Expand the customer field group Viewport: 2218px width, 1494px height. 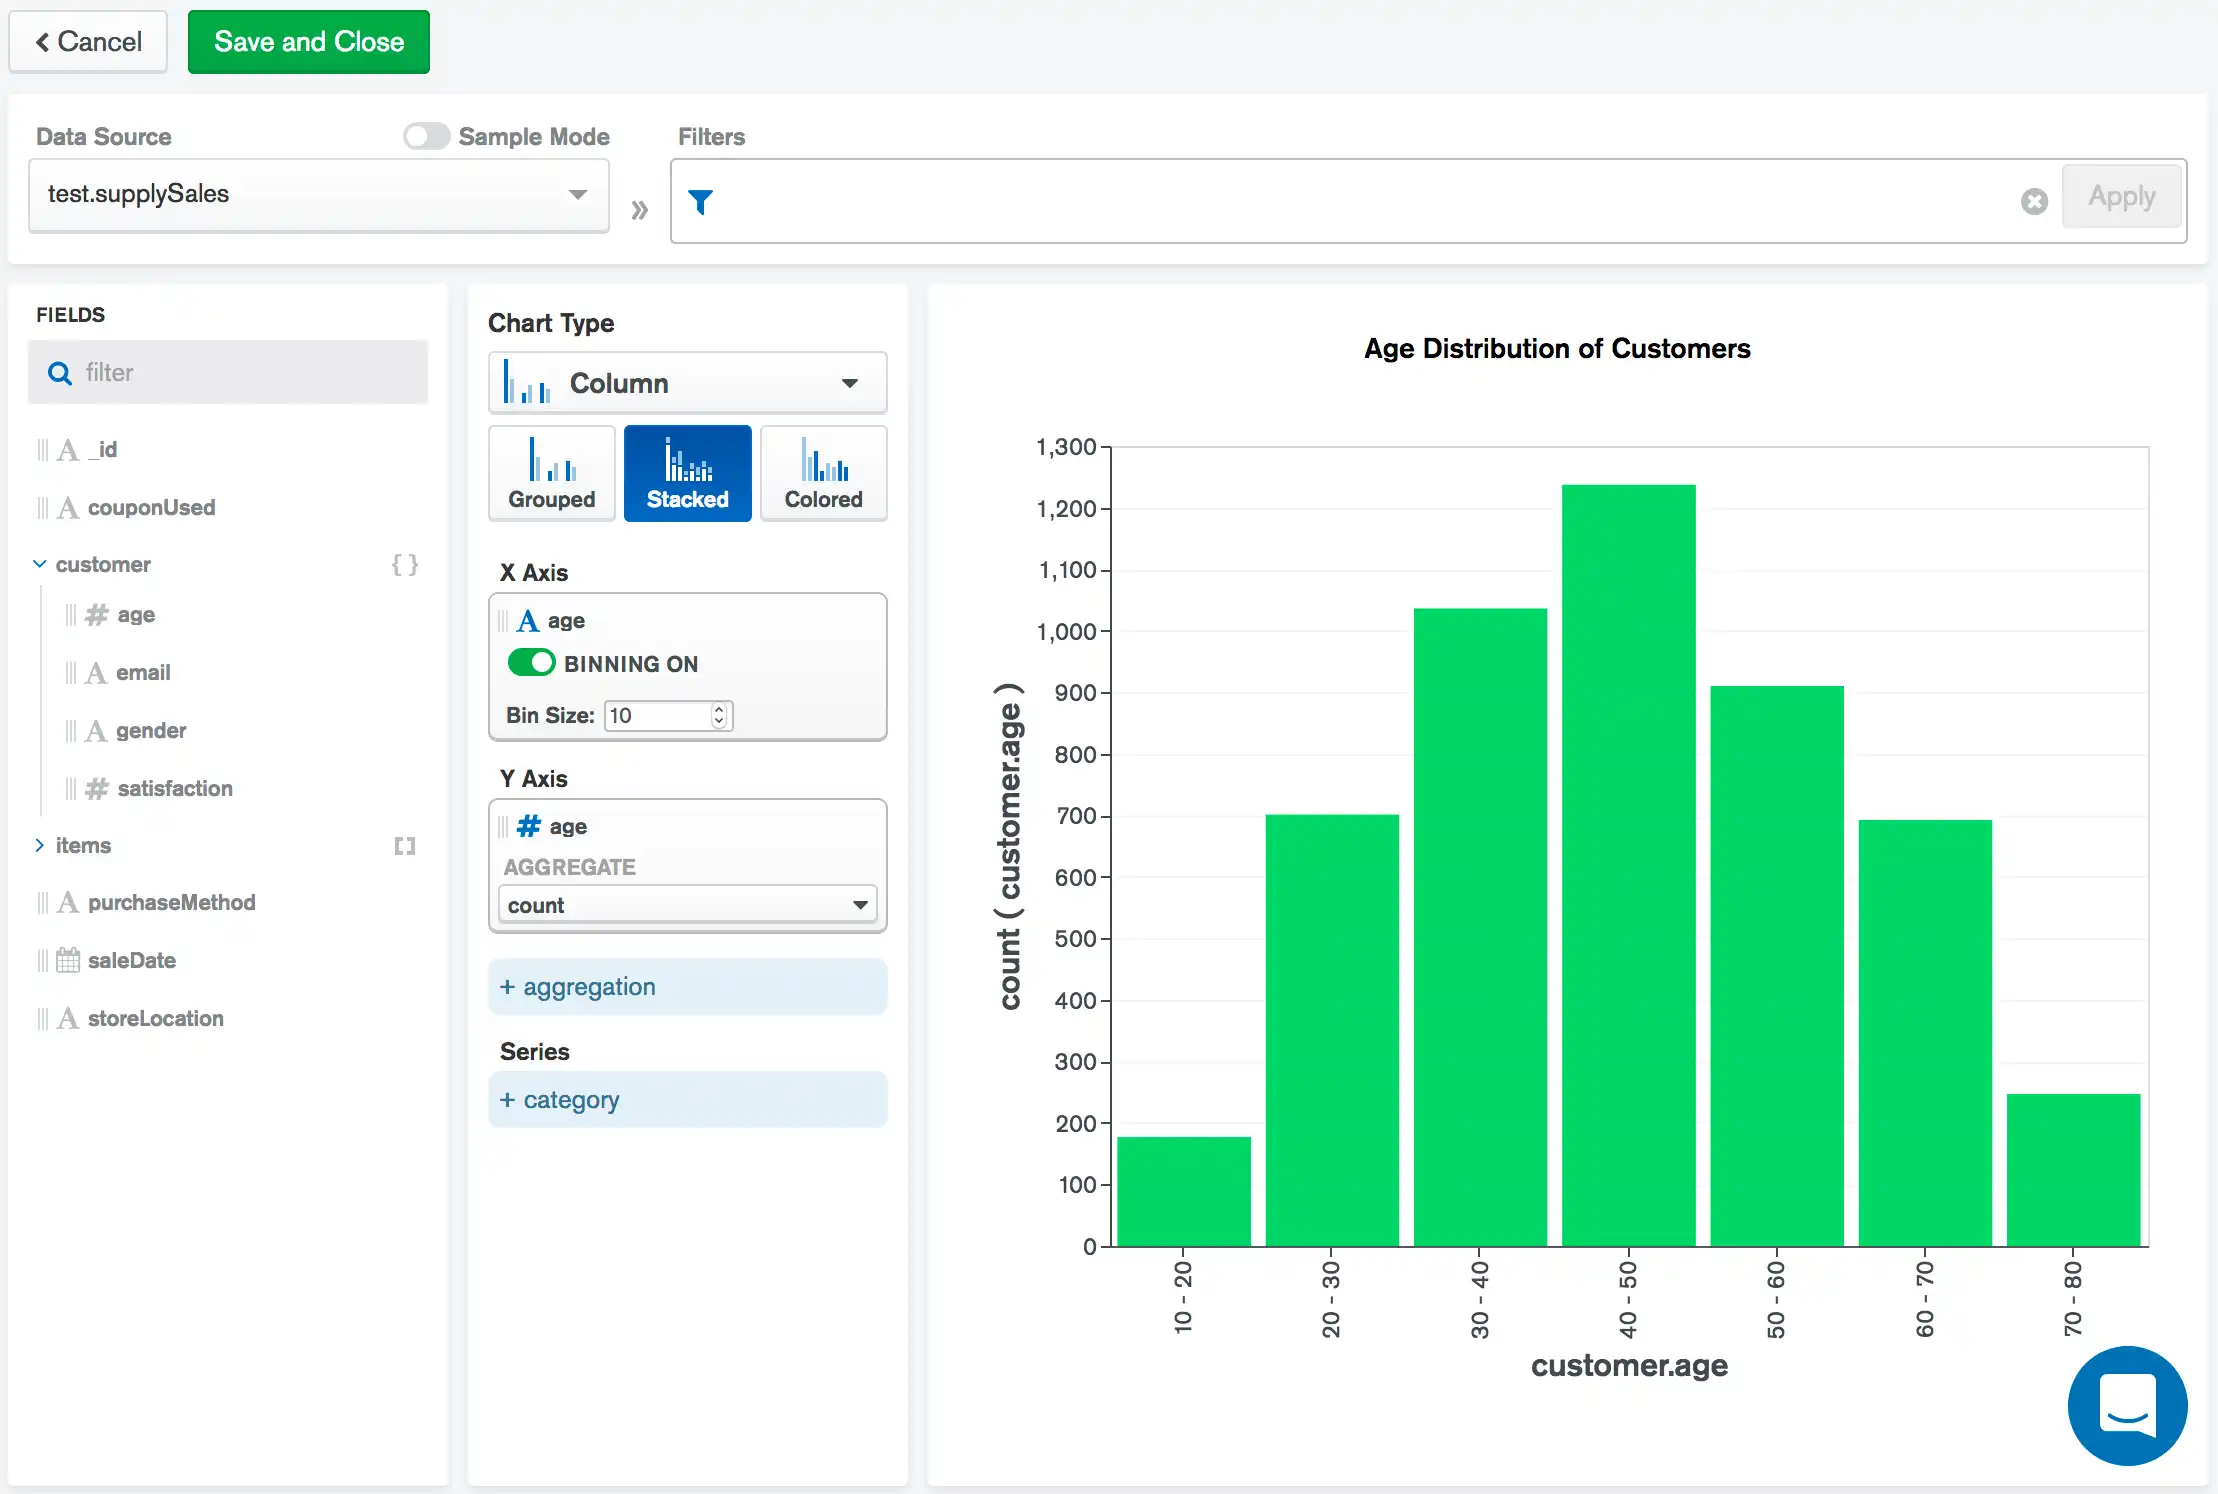click(38, 564)
